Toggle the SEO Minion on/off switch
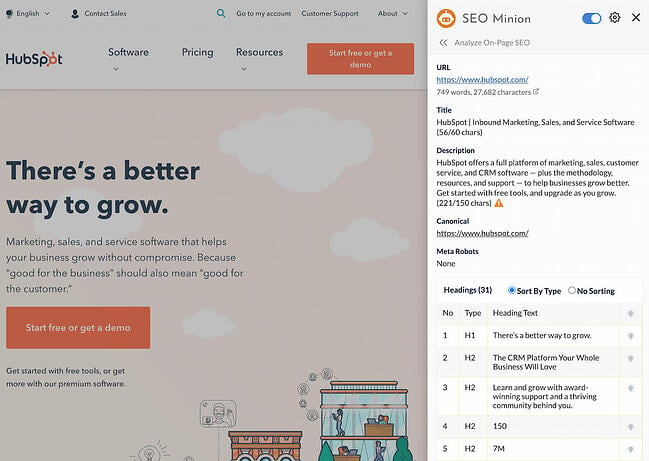This screenshot has width=649, height=461. [x=591, y=18]
